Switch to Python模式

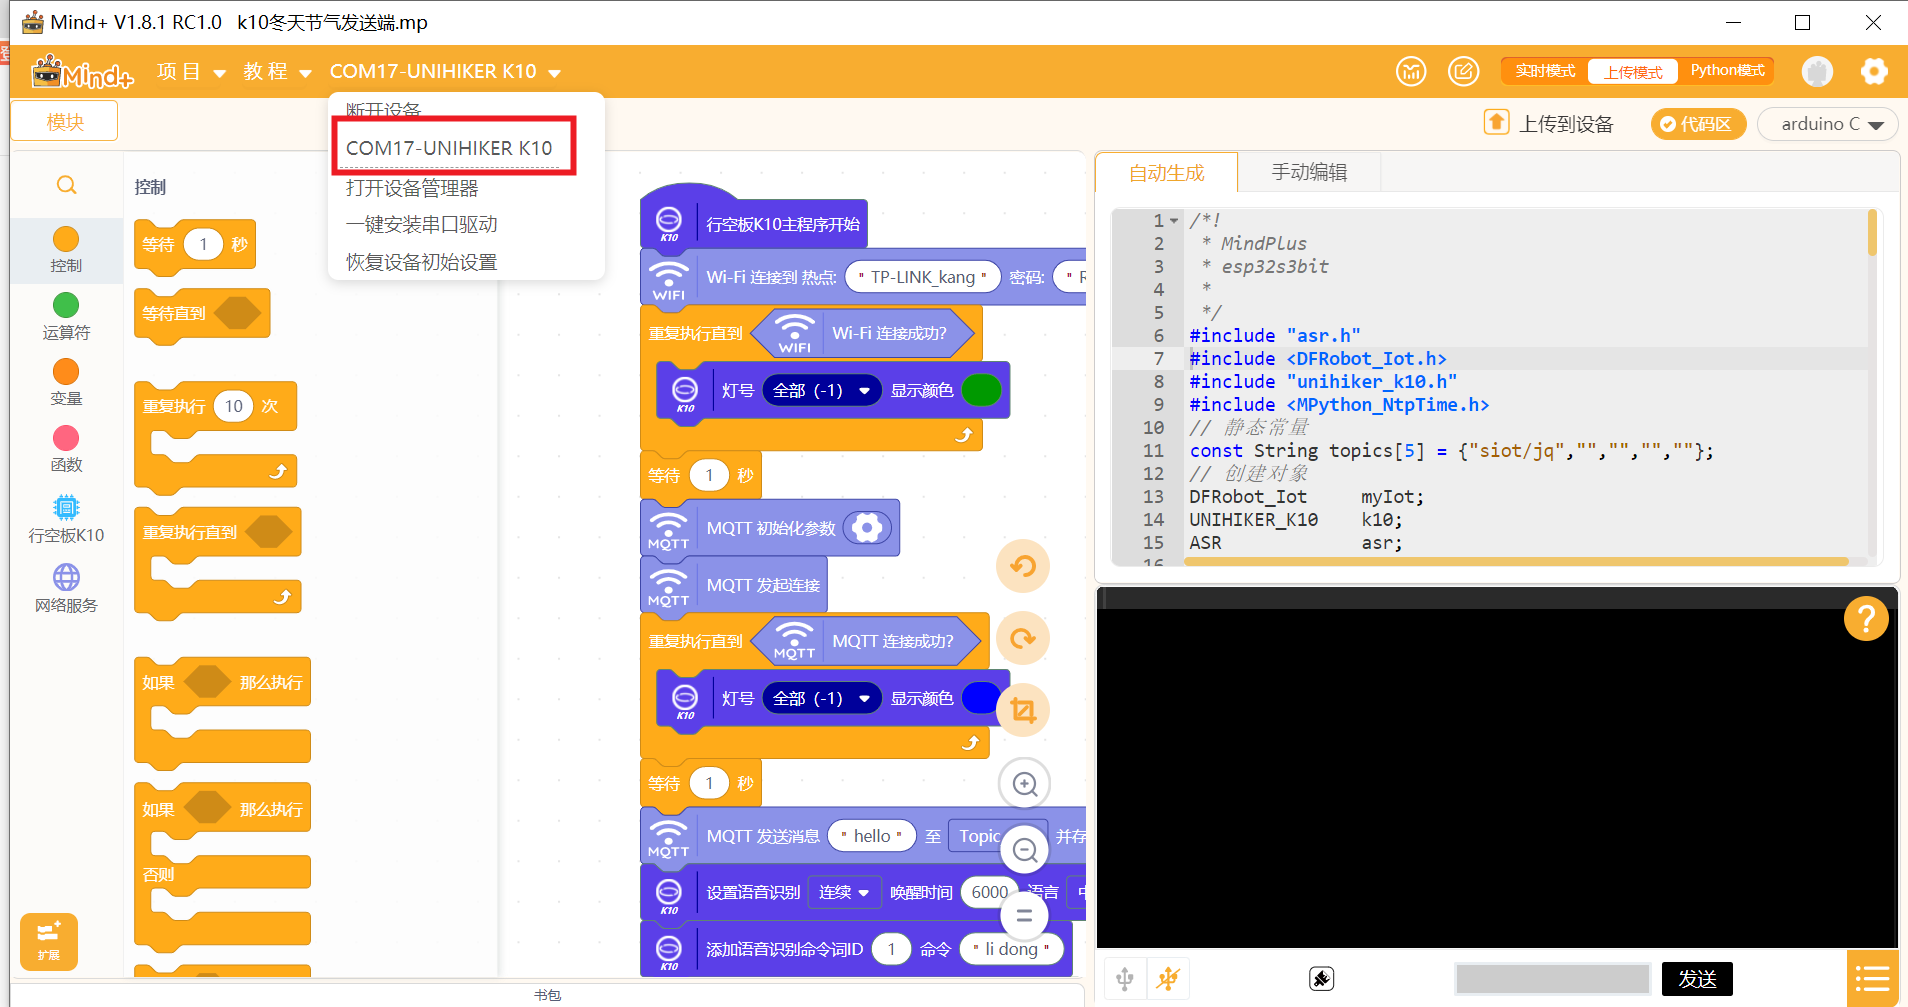click(x=1727, y=70)
